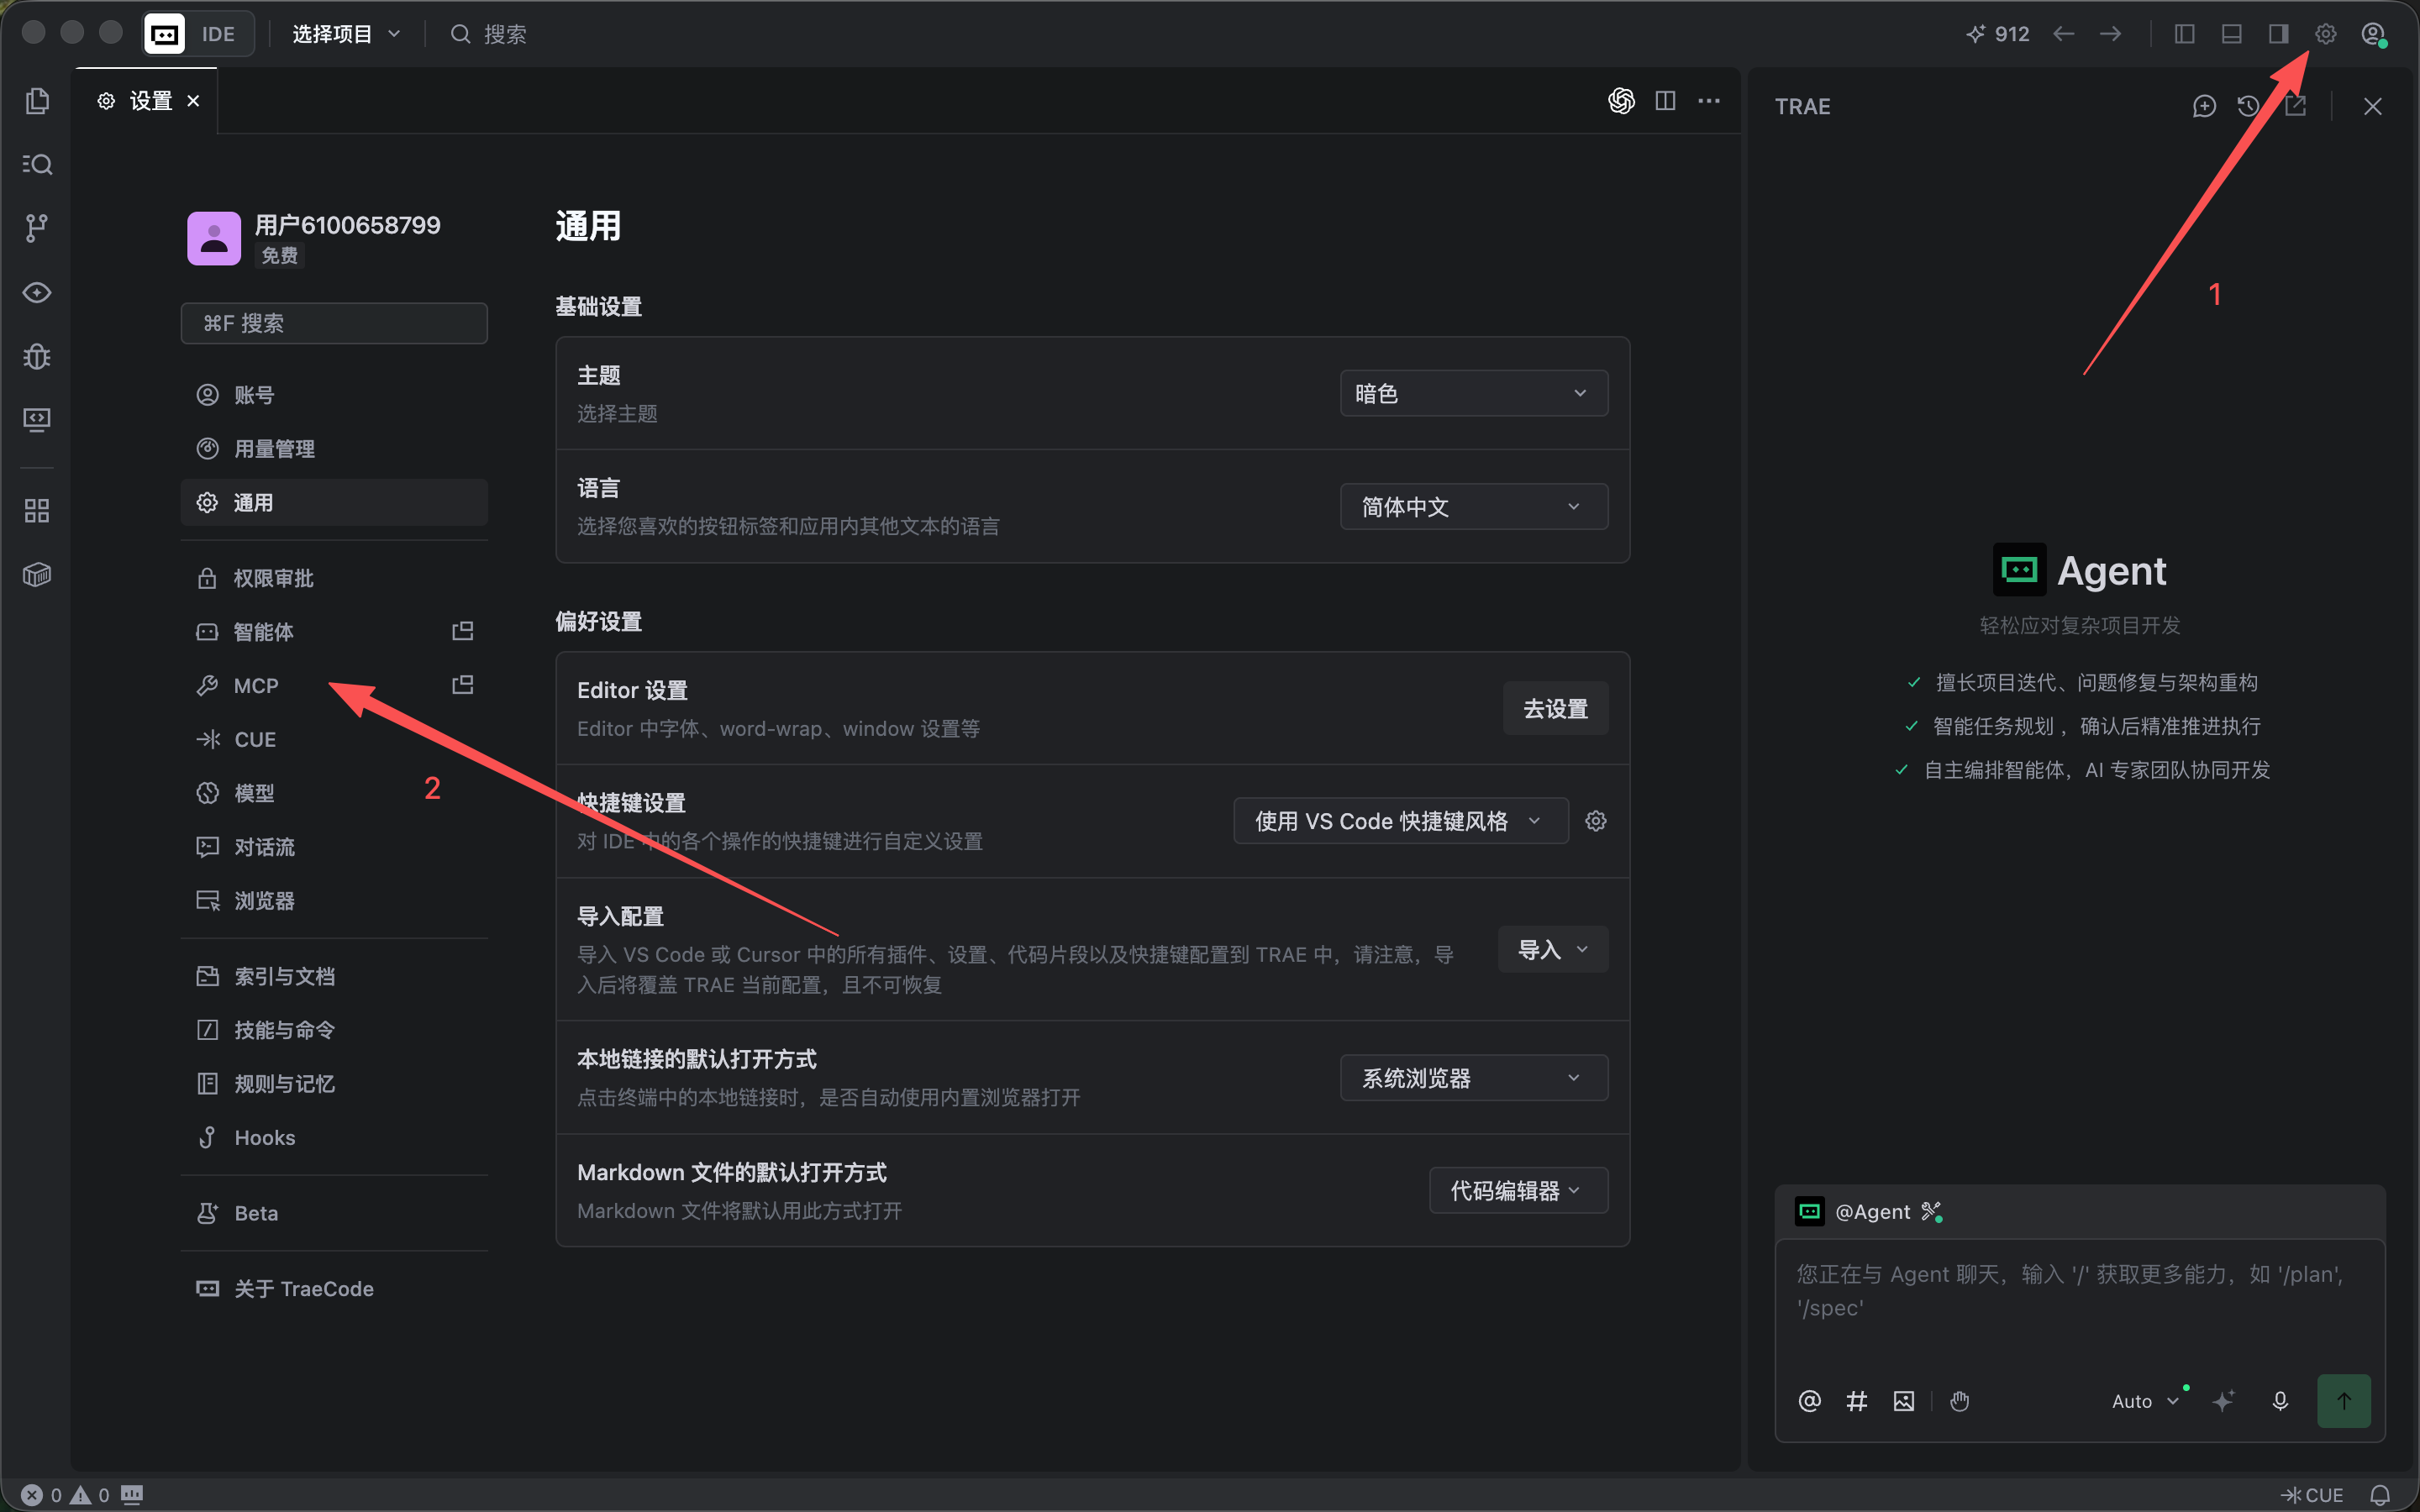Send the message with the green arrow button
The height and width of the screenshot is (1512, 2420).
click(2344, 1401)
